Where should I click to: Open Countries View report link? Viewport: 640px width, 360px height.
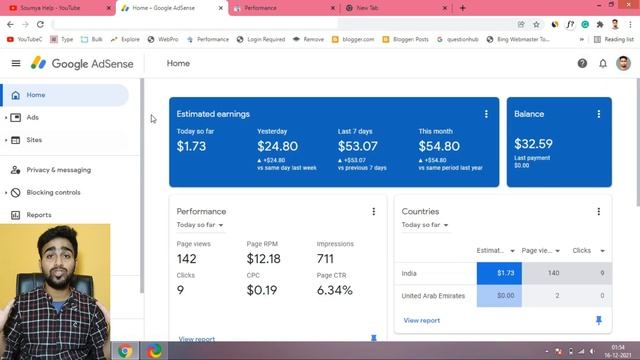pos(422,320)
